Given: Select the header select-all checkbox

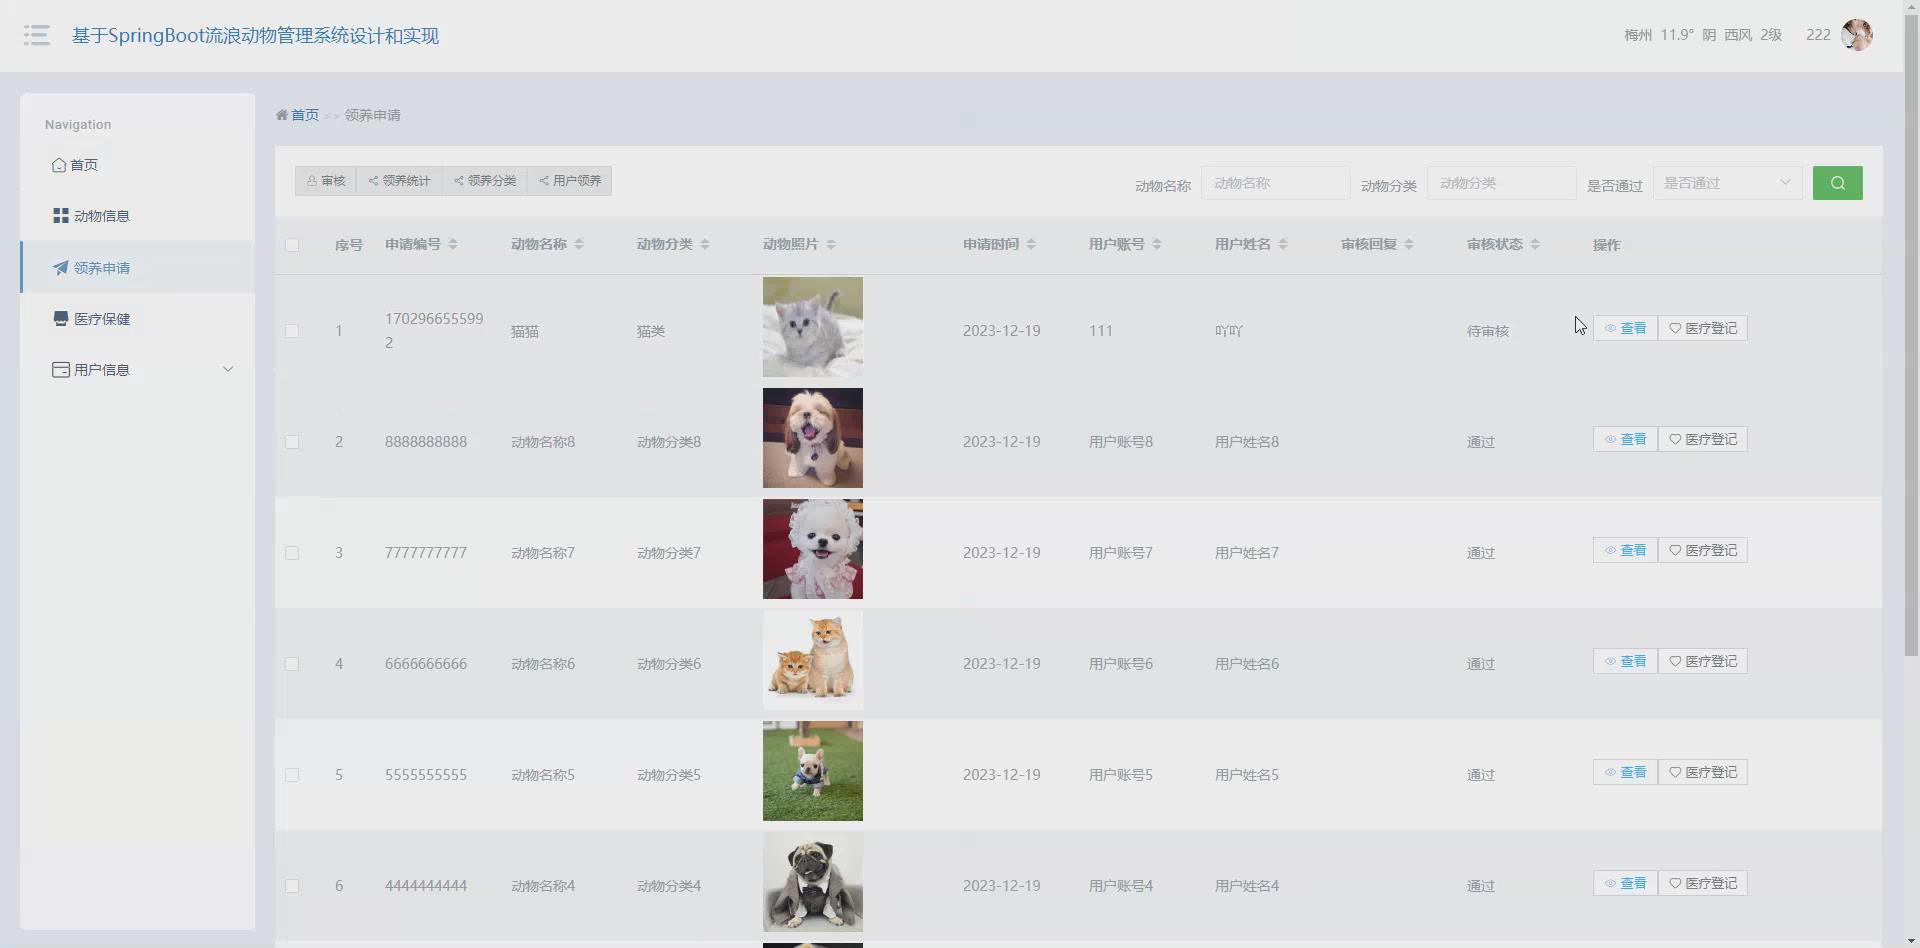Looking at the screenshot, I should click(292, 245).
